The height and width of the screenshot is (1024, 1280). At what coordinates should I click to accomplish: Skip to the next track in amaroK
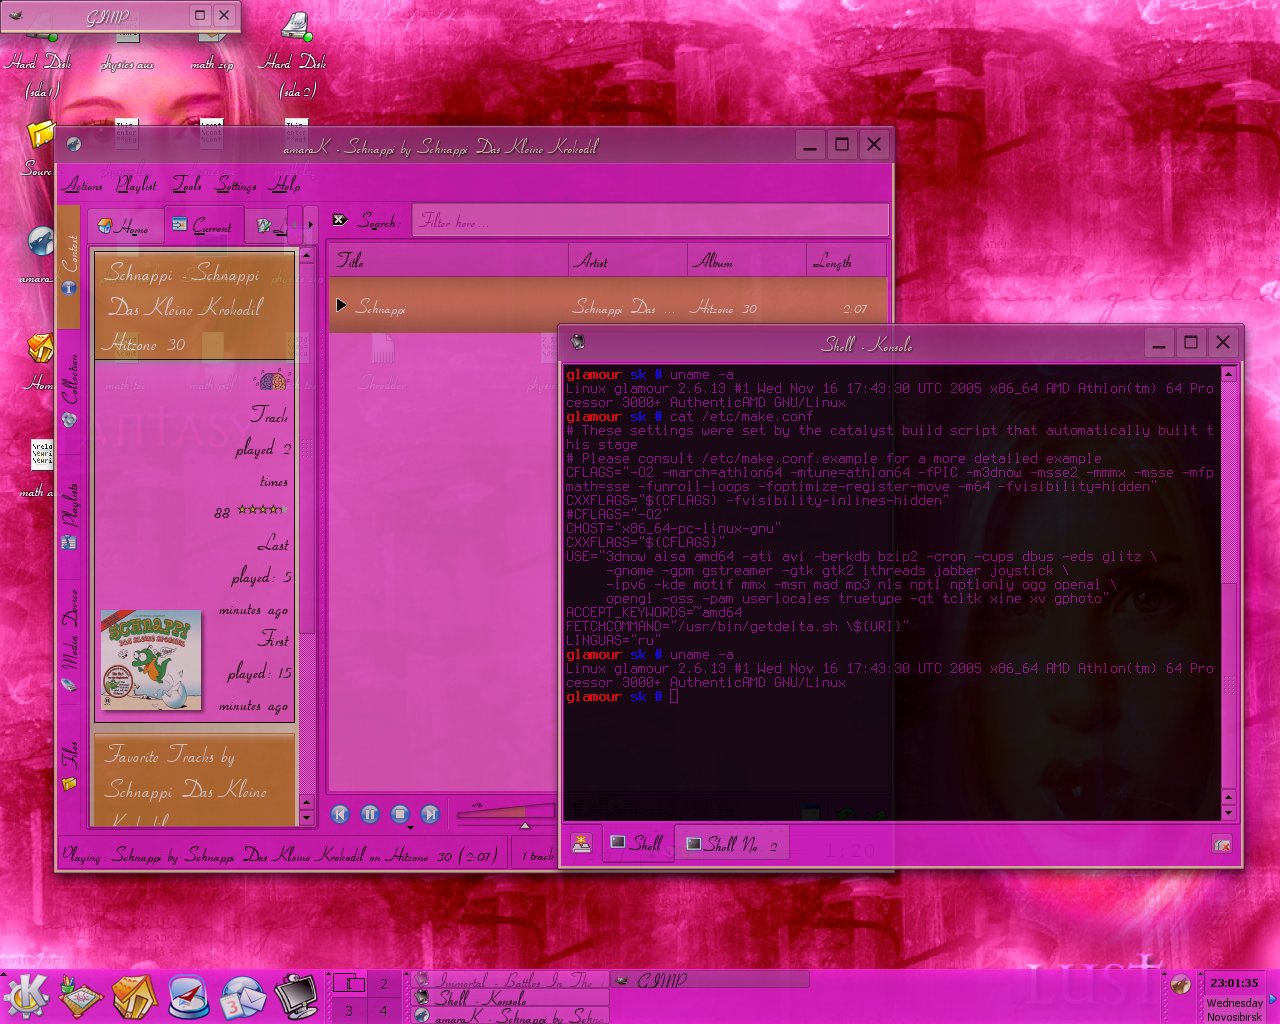(x=430, y=814)
